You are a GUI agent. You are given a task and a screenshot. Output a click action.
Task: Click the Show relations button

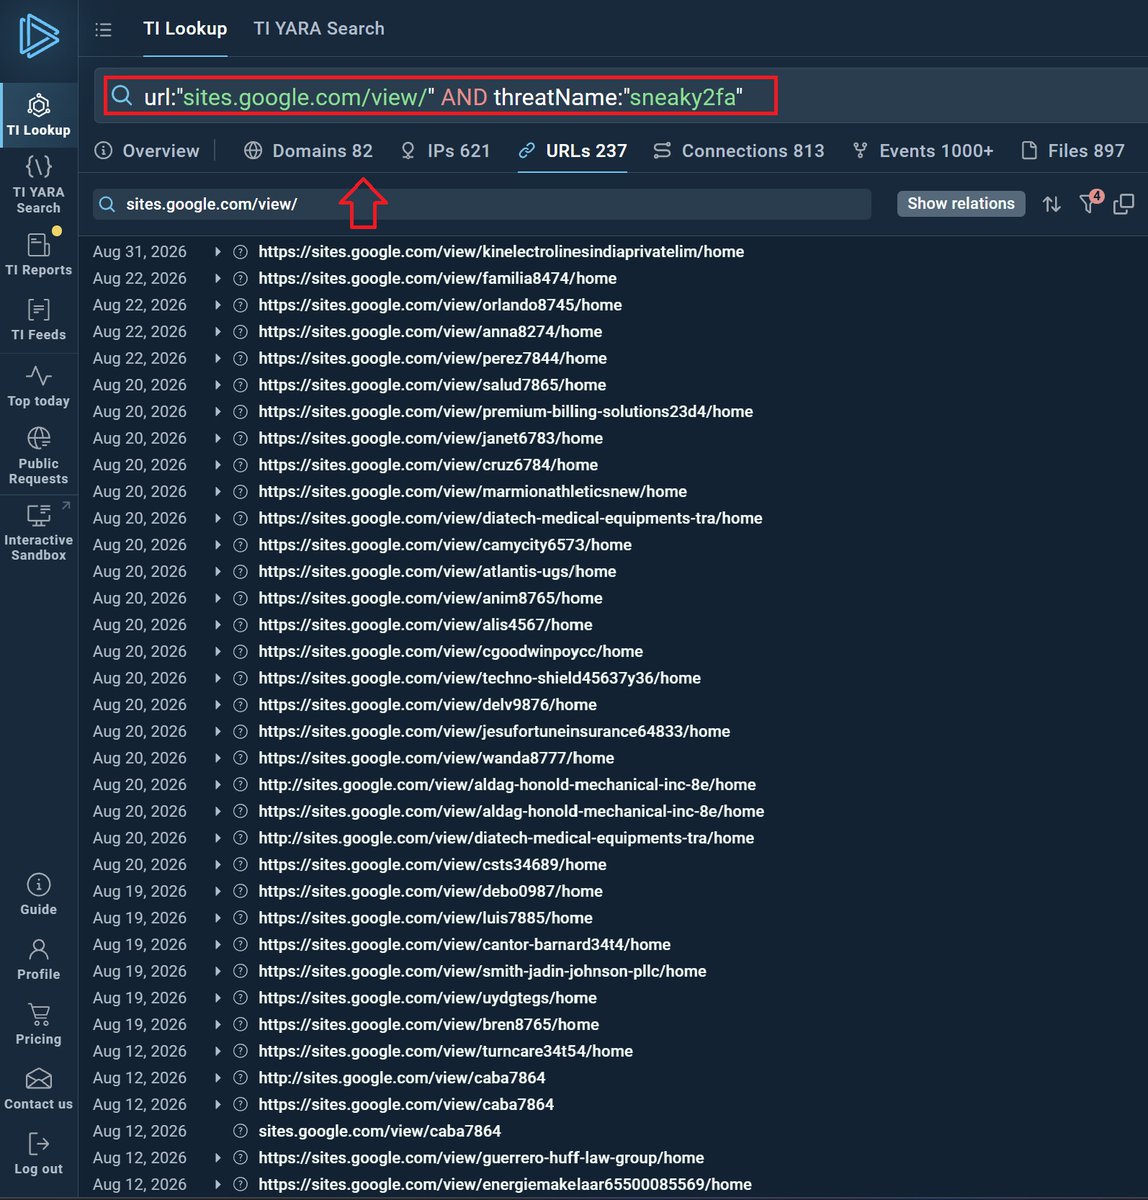tap(961, 204)
